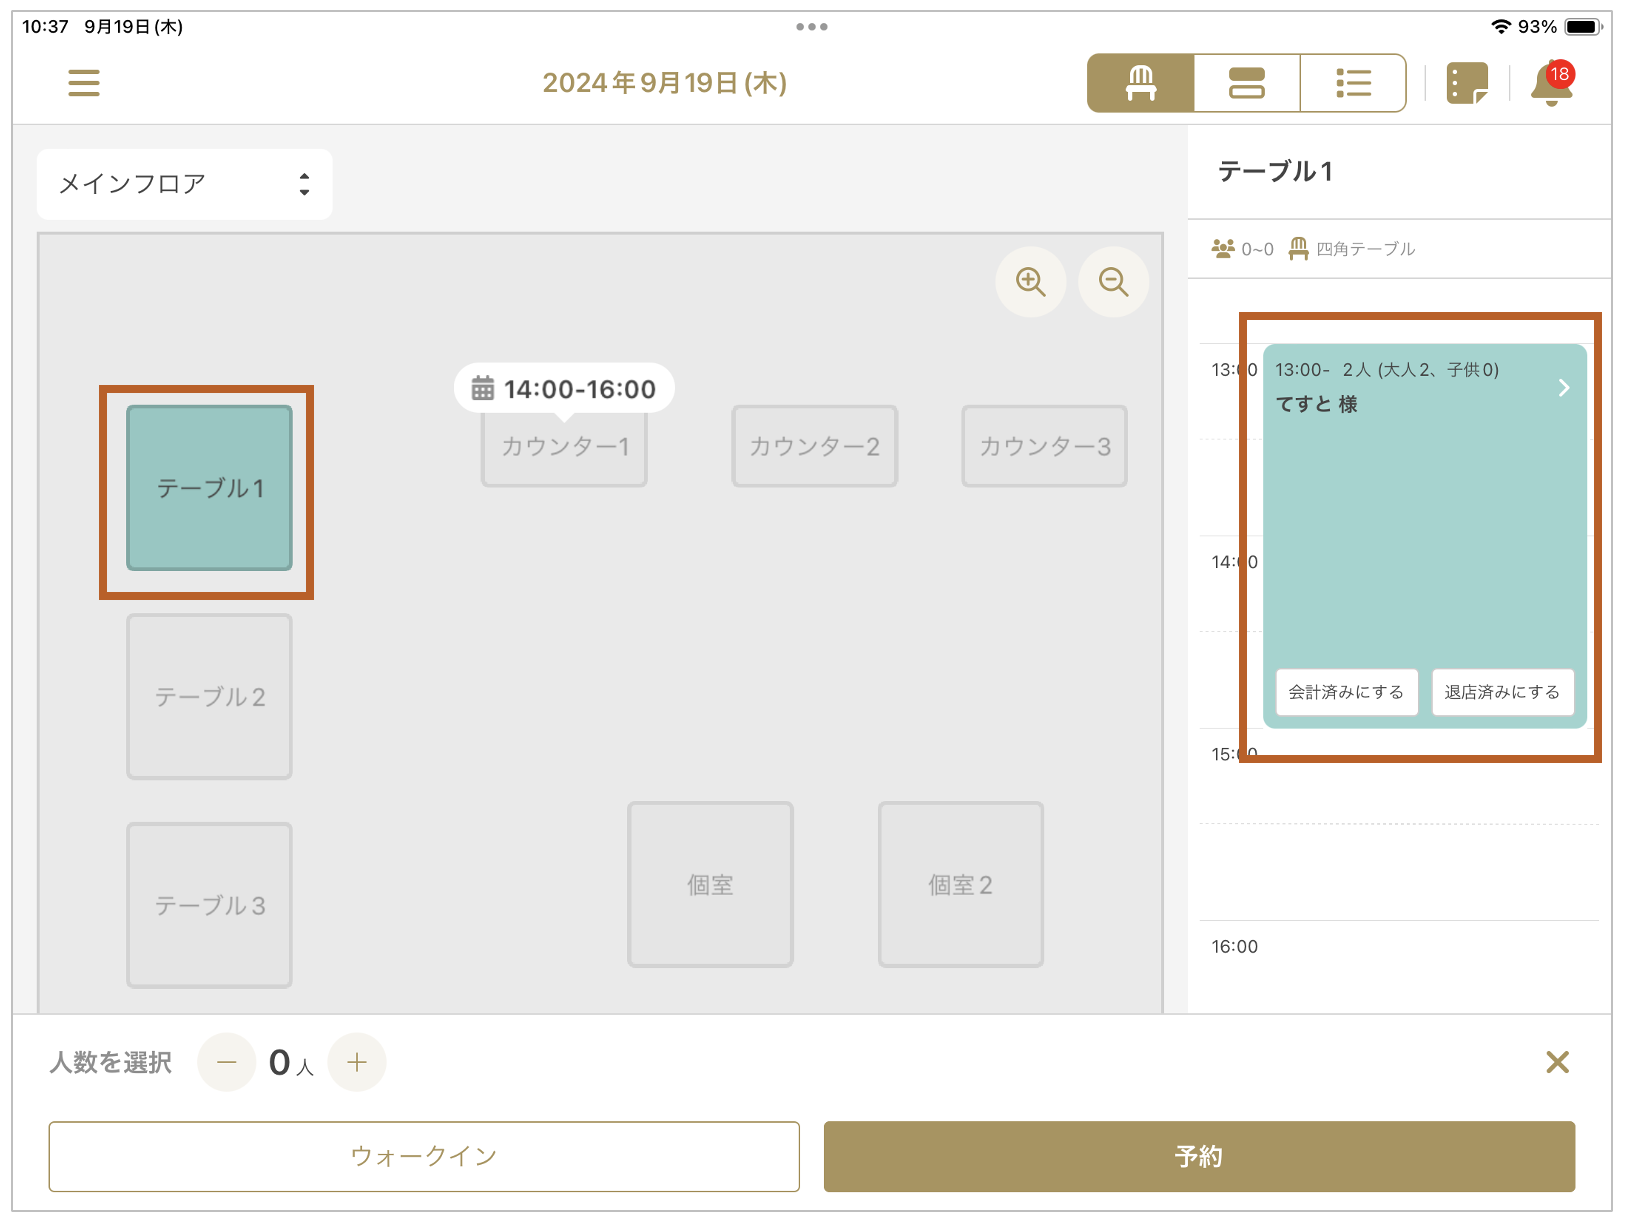The width and height of the screenshot is (1628, 1222).
Task: Select テーブル2 on the floor map
Action: 210,697
